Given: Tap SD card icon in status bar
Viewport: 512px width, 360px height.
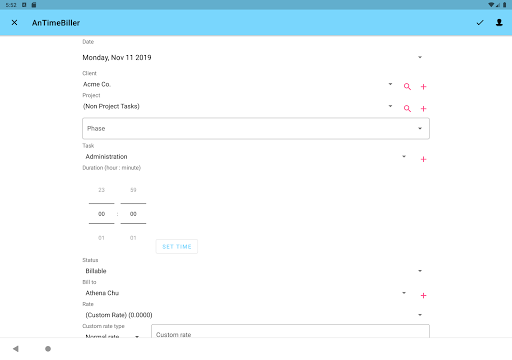Looking at the screenshot, I should click(34, 5).
